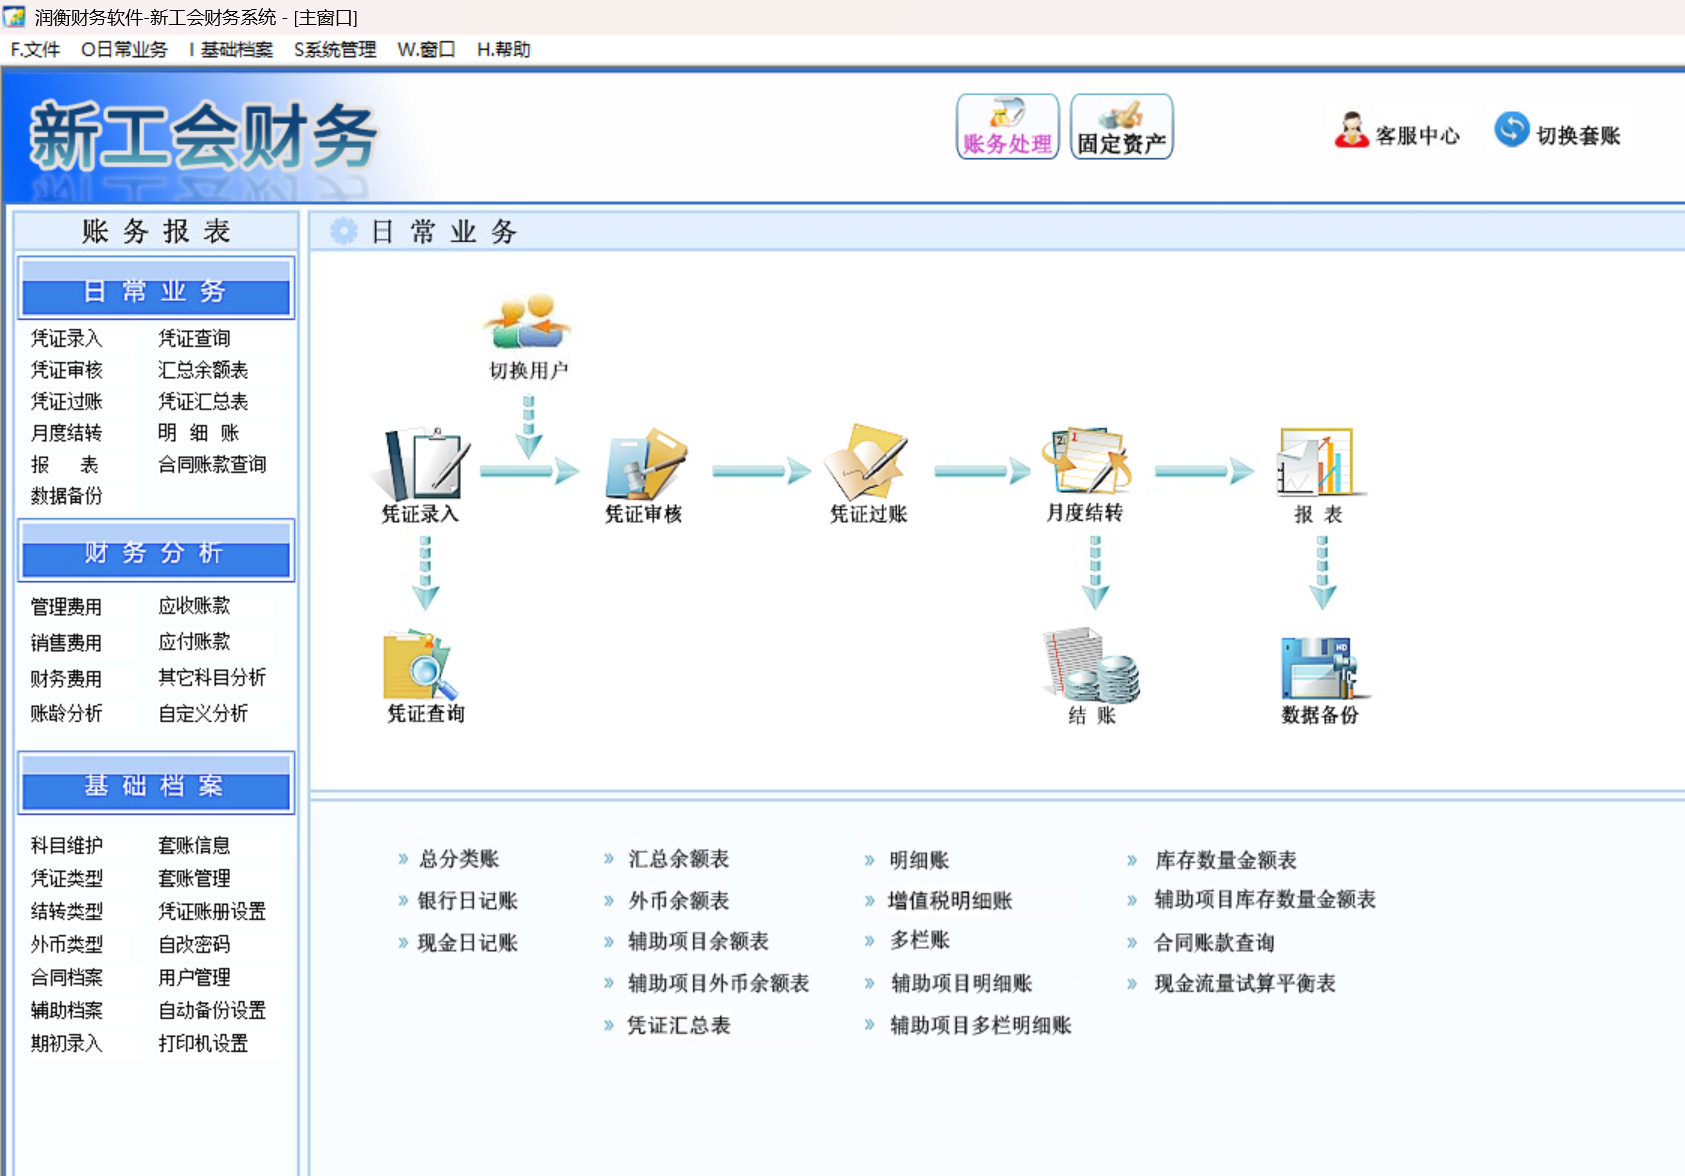Open the O日常业务 menu
Image resolution: width=1685 pixels, height=1176 pixels.
124,49
